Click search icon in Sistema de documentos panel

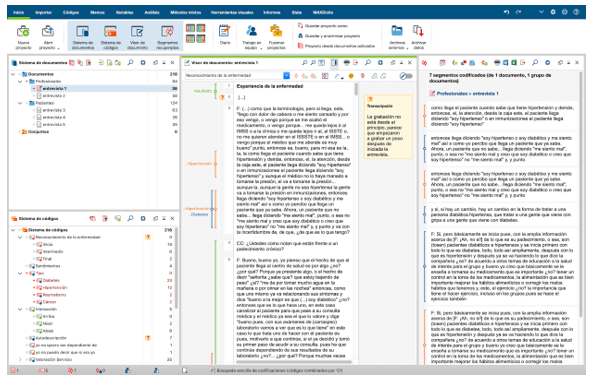(130, 63)
